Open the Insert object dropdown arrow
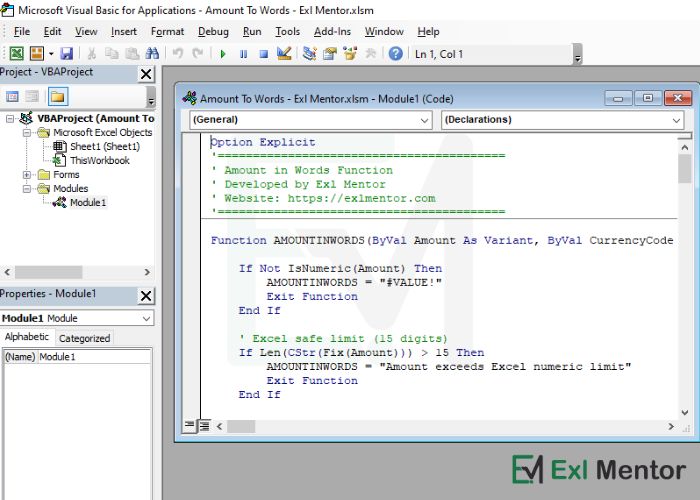Screen dimensions: 700x500 pyautogui.click(x=51, y=54)
